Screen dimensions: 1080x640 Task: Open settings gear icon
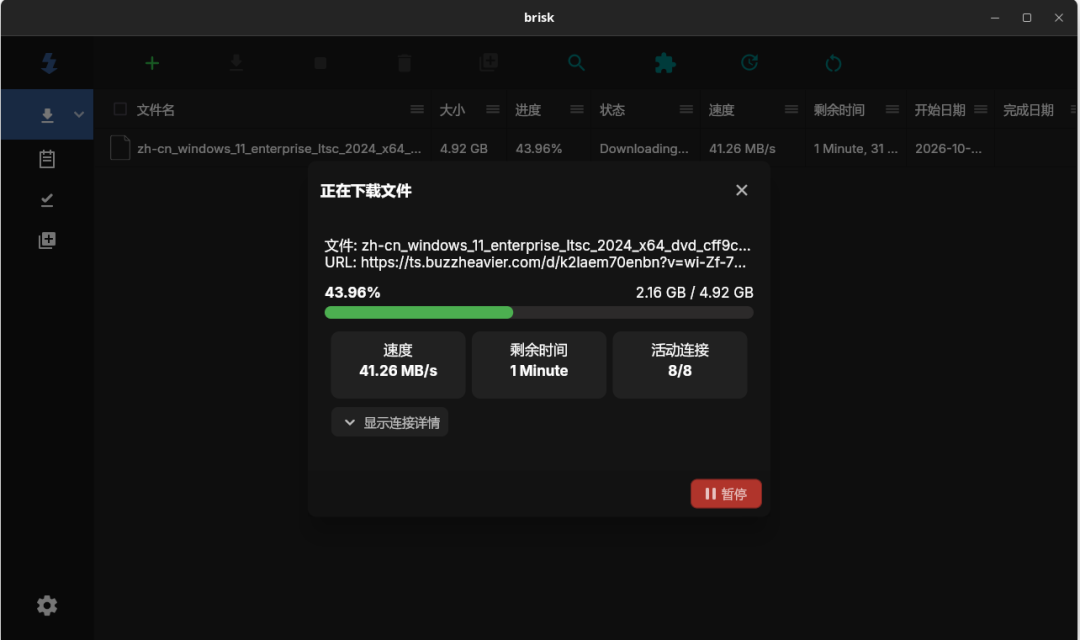point(47,606)
